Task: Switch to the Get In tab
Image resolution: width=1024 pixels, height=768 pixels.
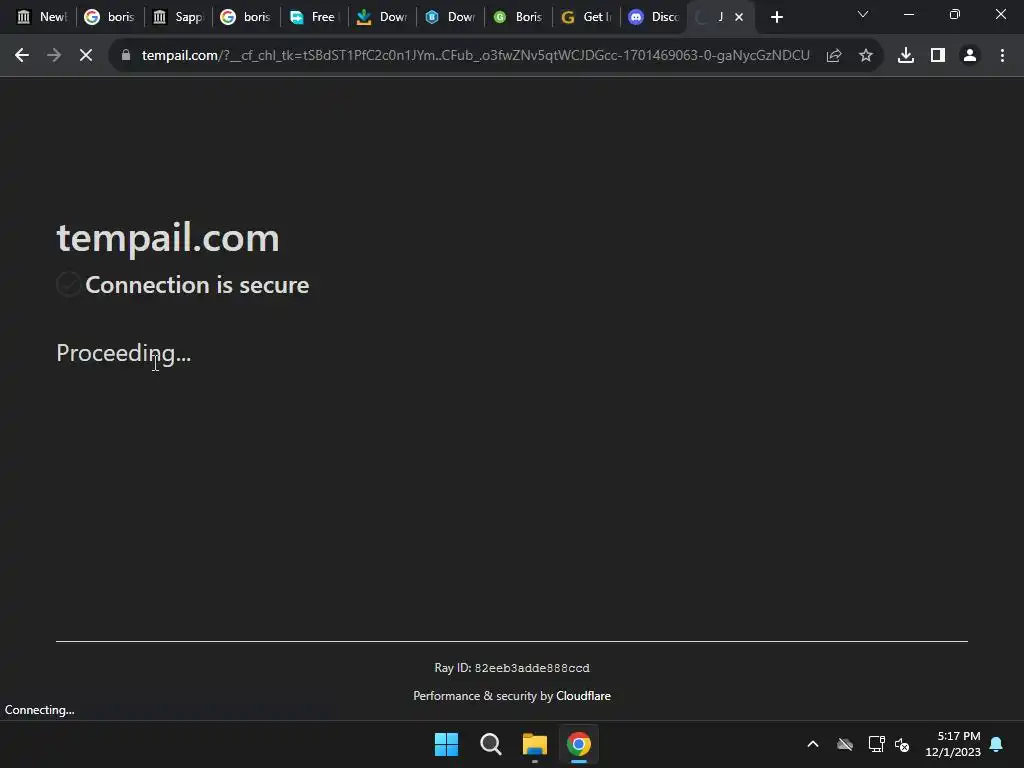Action: coord(584,17)
